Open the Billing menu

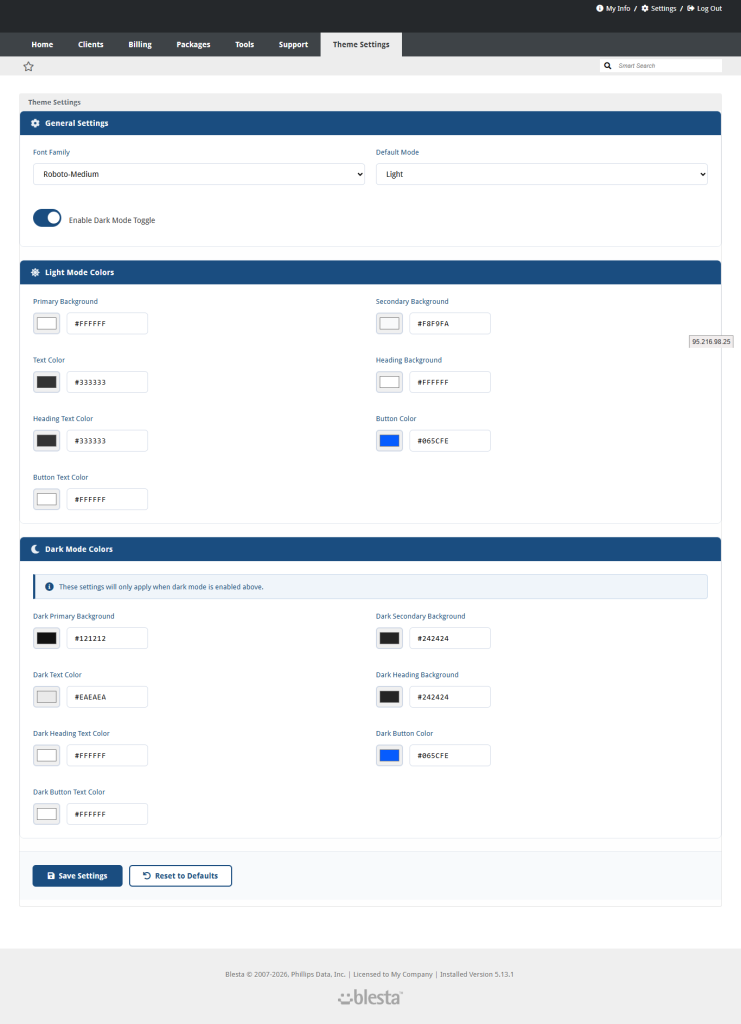140,44
